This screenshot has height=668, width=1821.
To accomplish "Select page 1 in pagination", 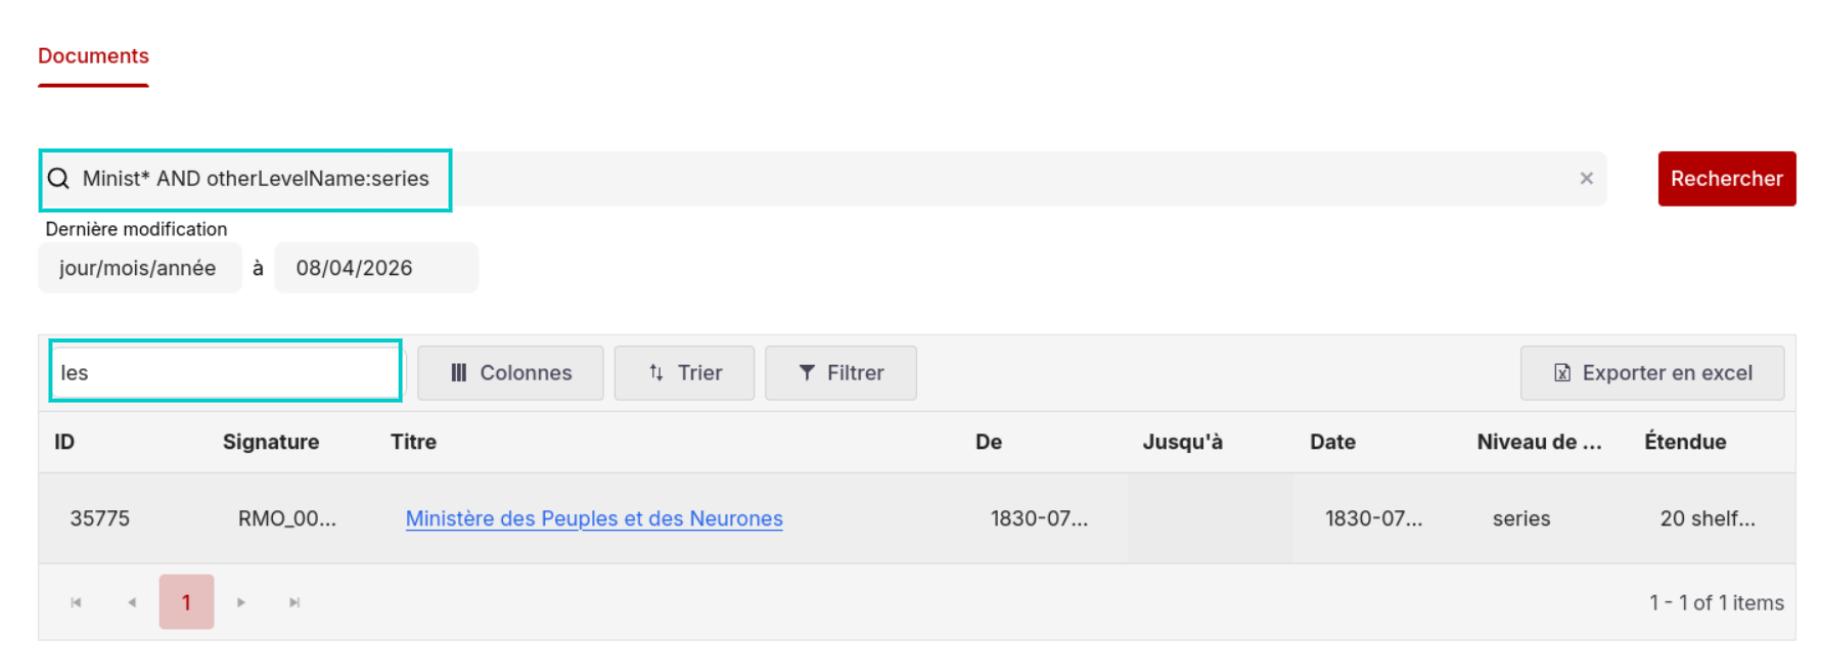I will (186, 602).
